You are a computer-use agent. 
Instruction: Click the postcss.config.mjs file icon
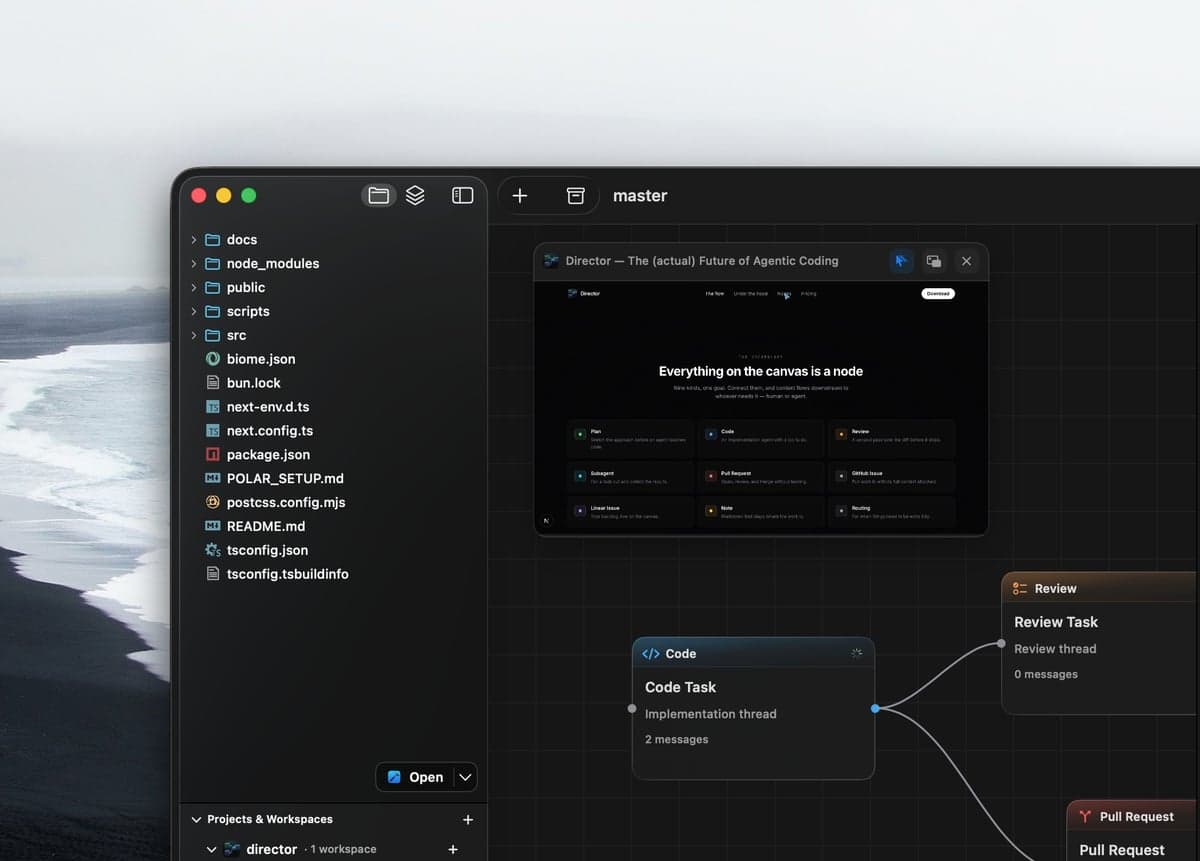212,503
